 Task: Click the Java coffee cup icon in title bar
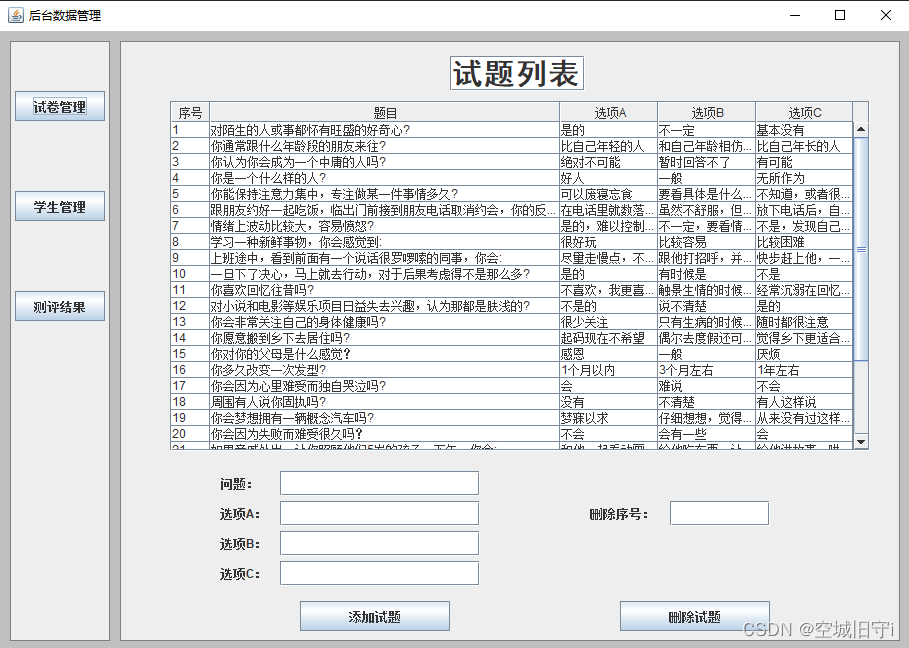click(x=14, y=15)
